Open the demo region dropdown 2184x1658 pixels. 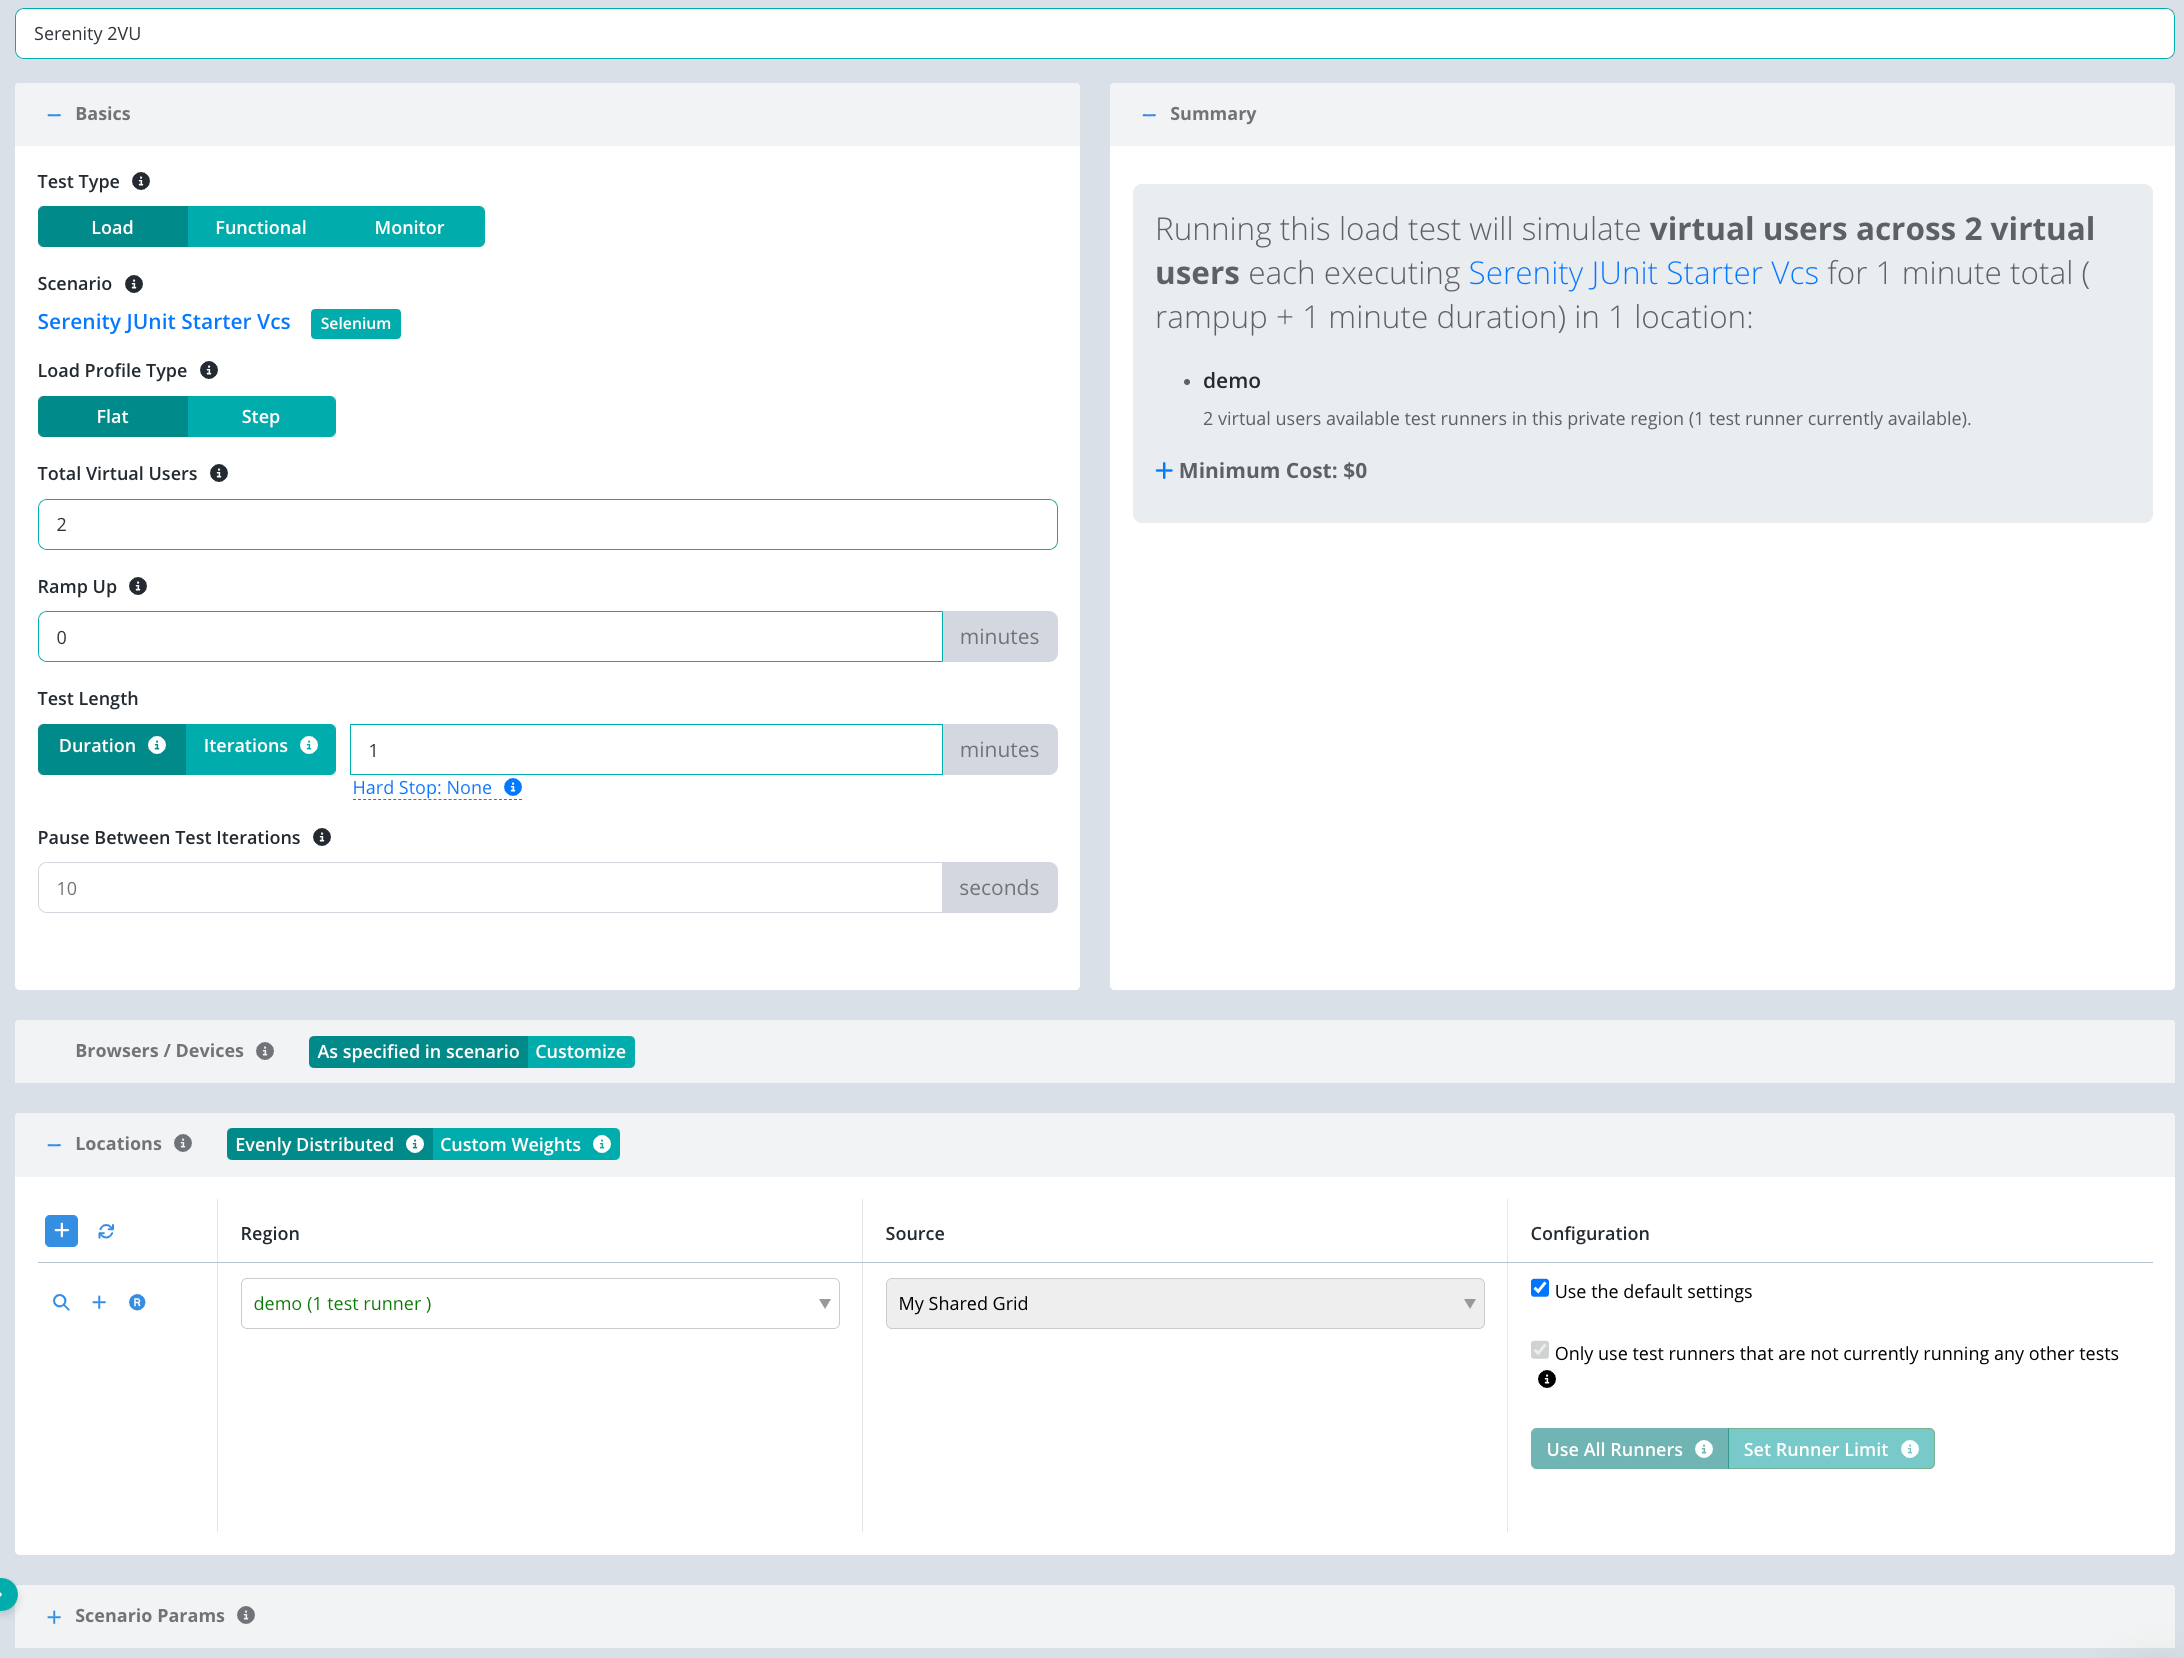click(x=539, y=1303)
